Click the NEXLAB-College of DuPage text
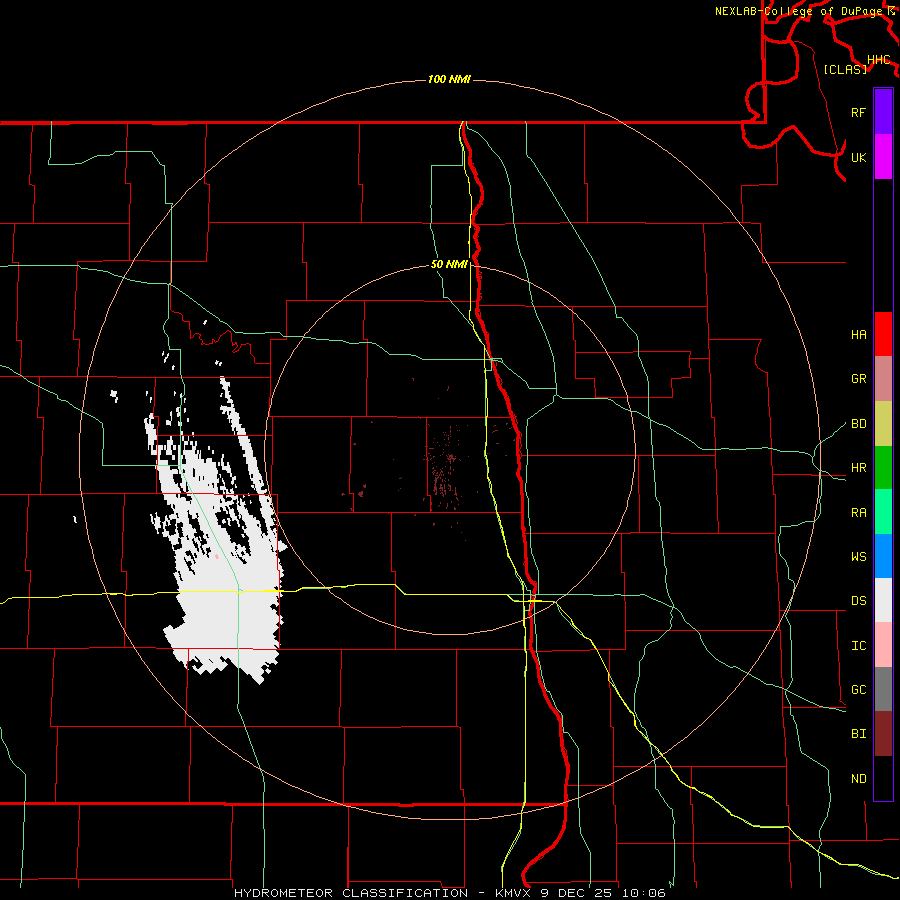The image size is (900, 900). (x=798, y=11)
